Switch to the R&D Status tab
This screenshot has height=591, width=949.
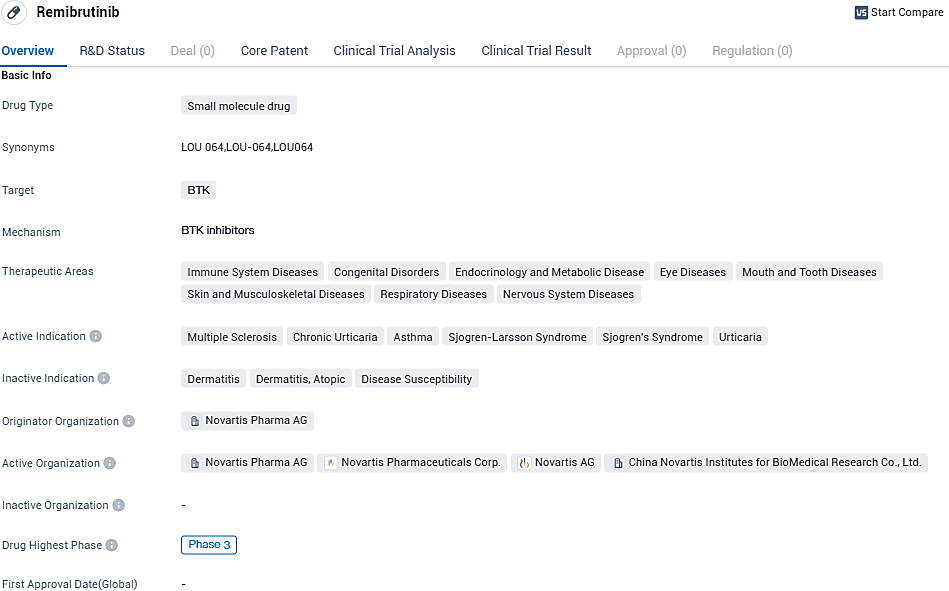(x=112, y=50)
